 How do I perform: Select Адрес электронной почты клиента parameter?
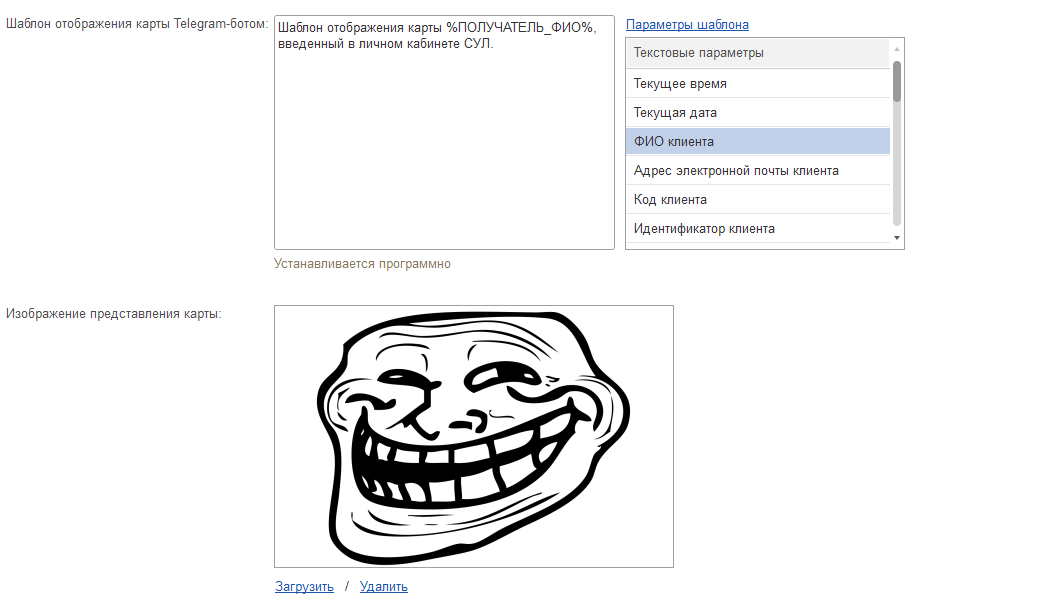point(758,170)
